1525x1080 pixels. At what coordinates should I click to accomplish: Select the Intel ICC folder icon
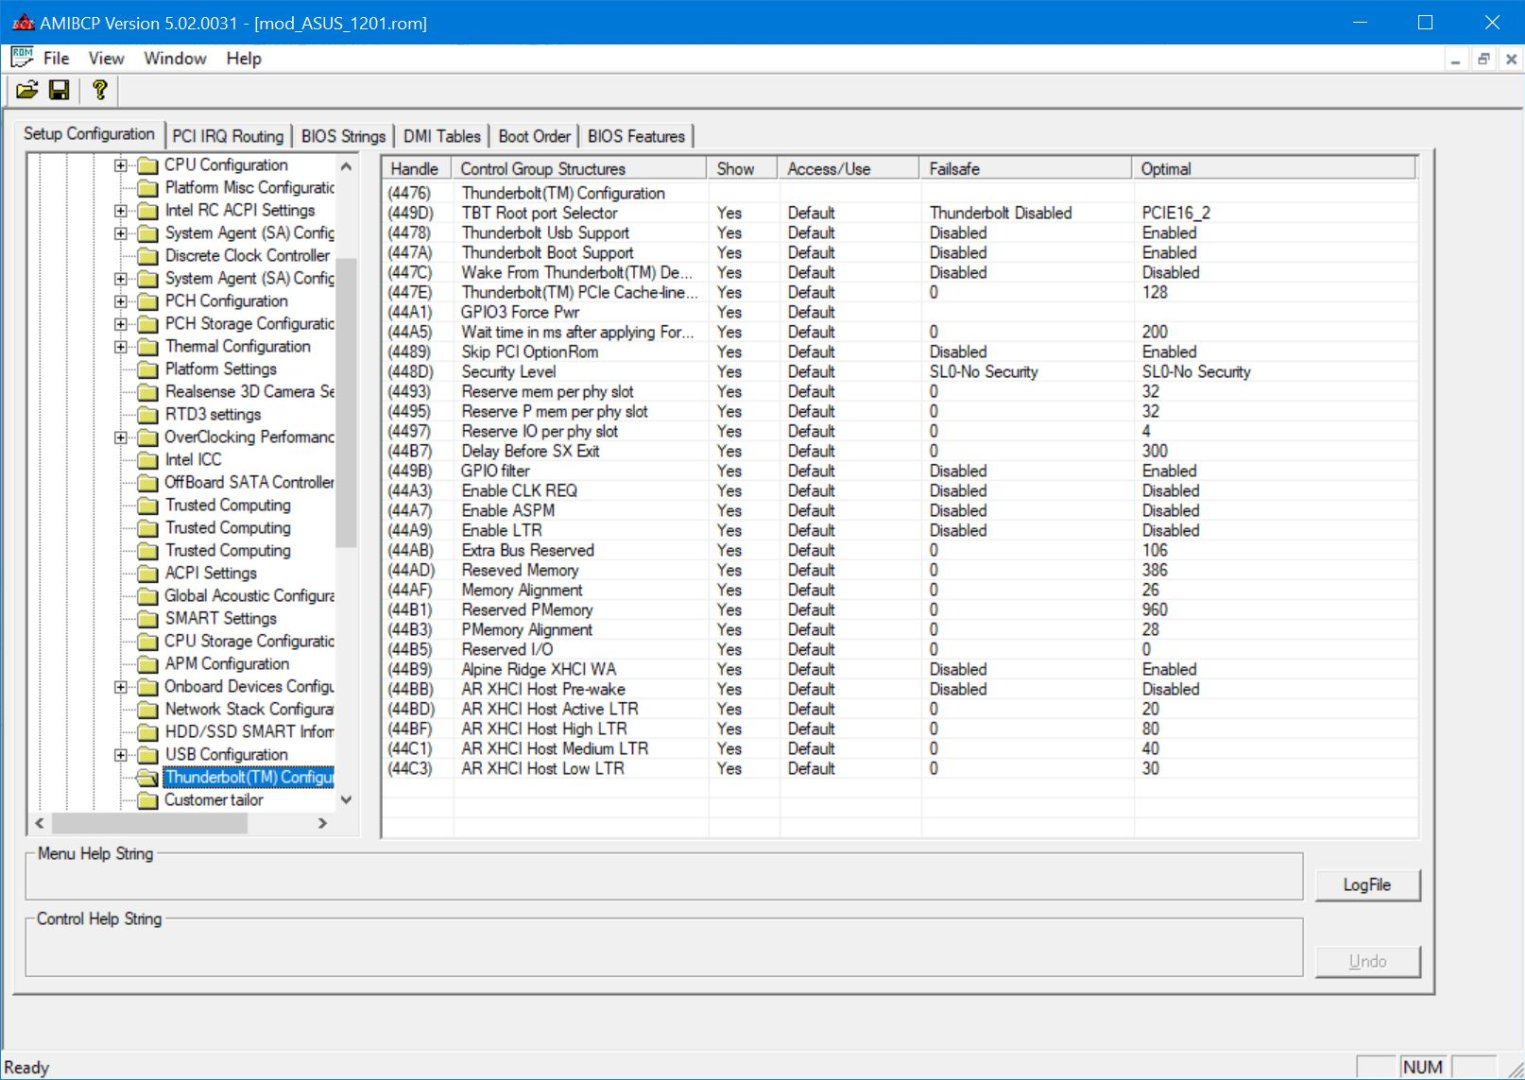[148, 460]
